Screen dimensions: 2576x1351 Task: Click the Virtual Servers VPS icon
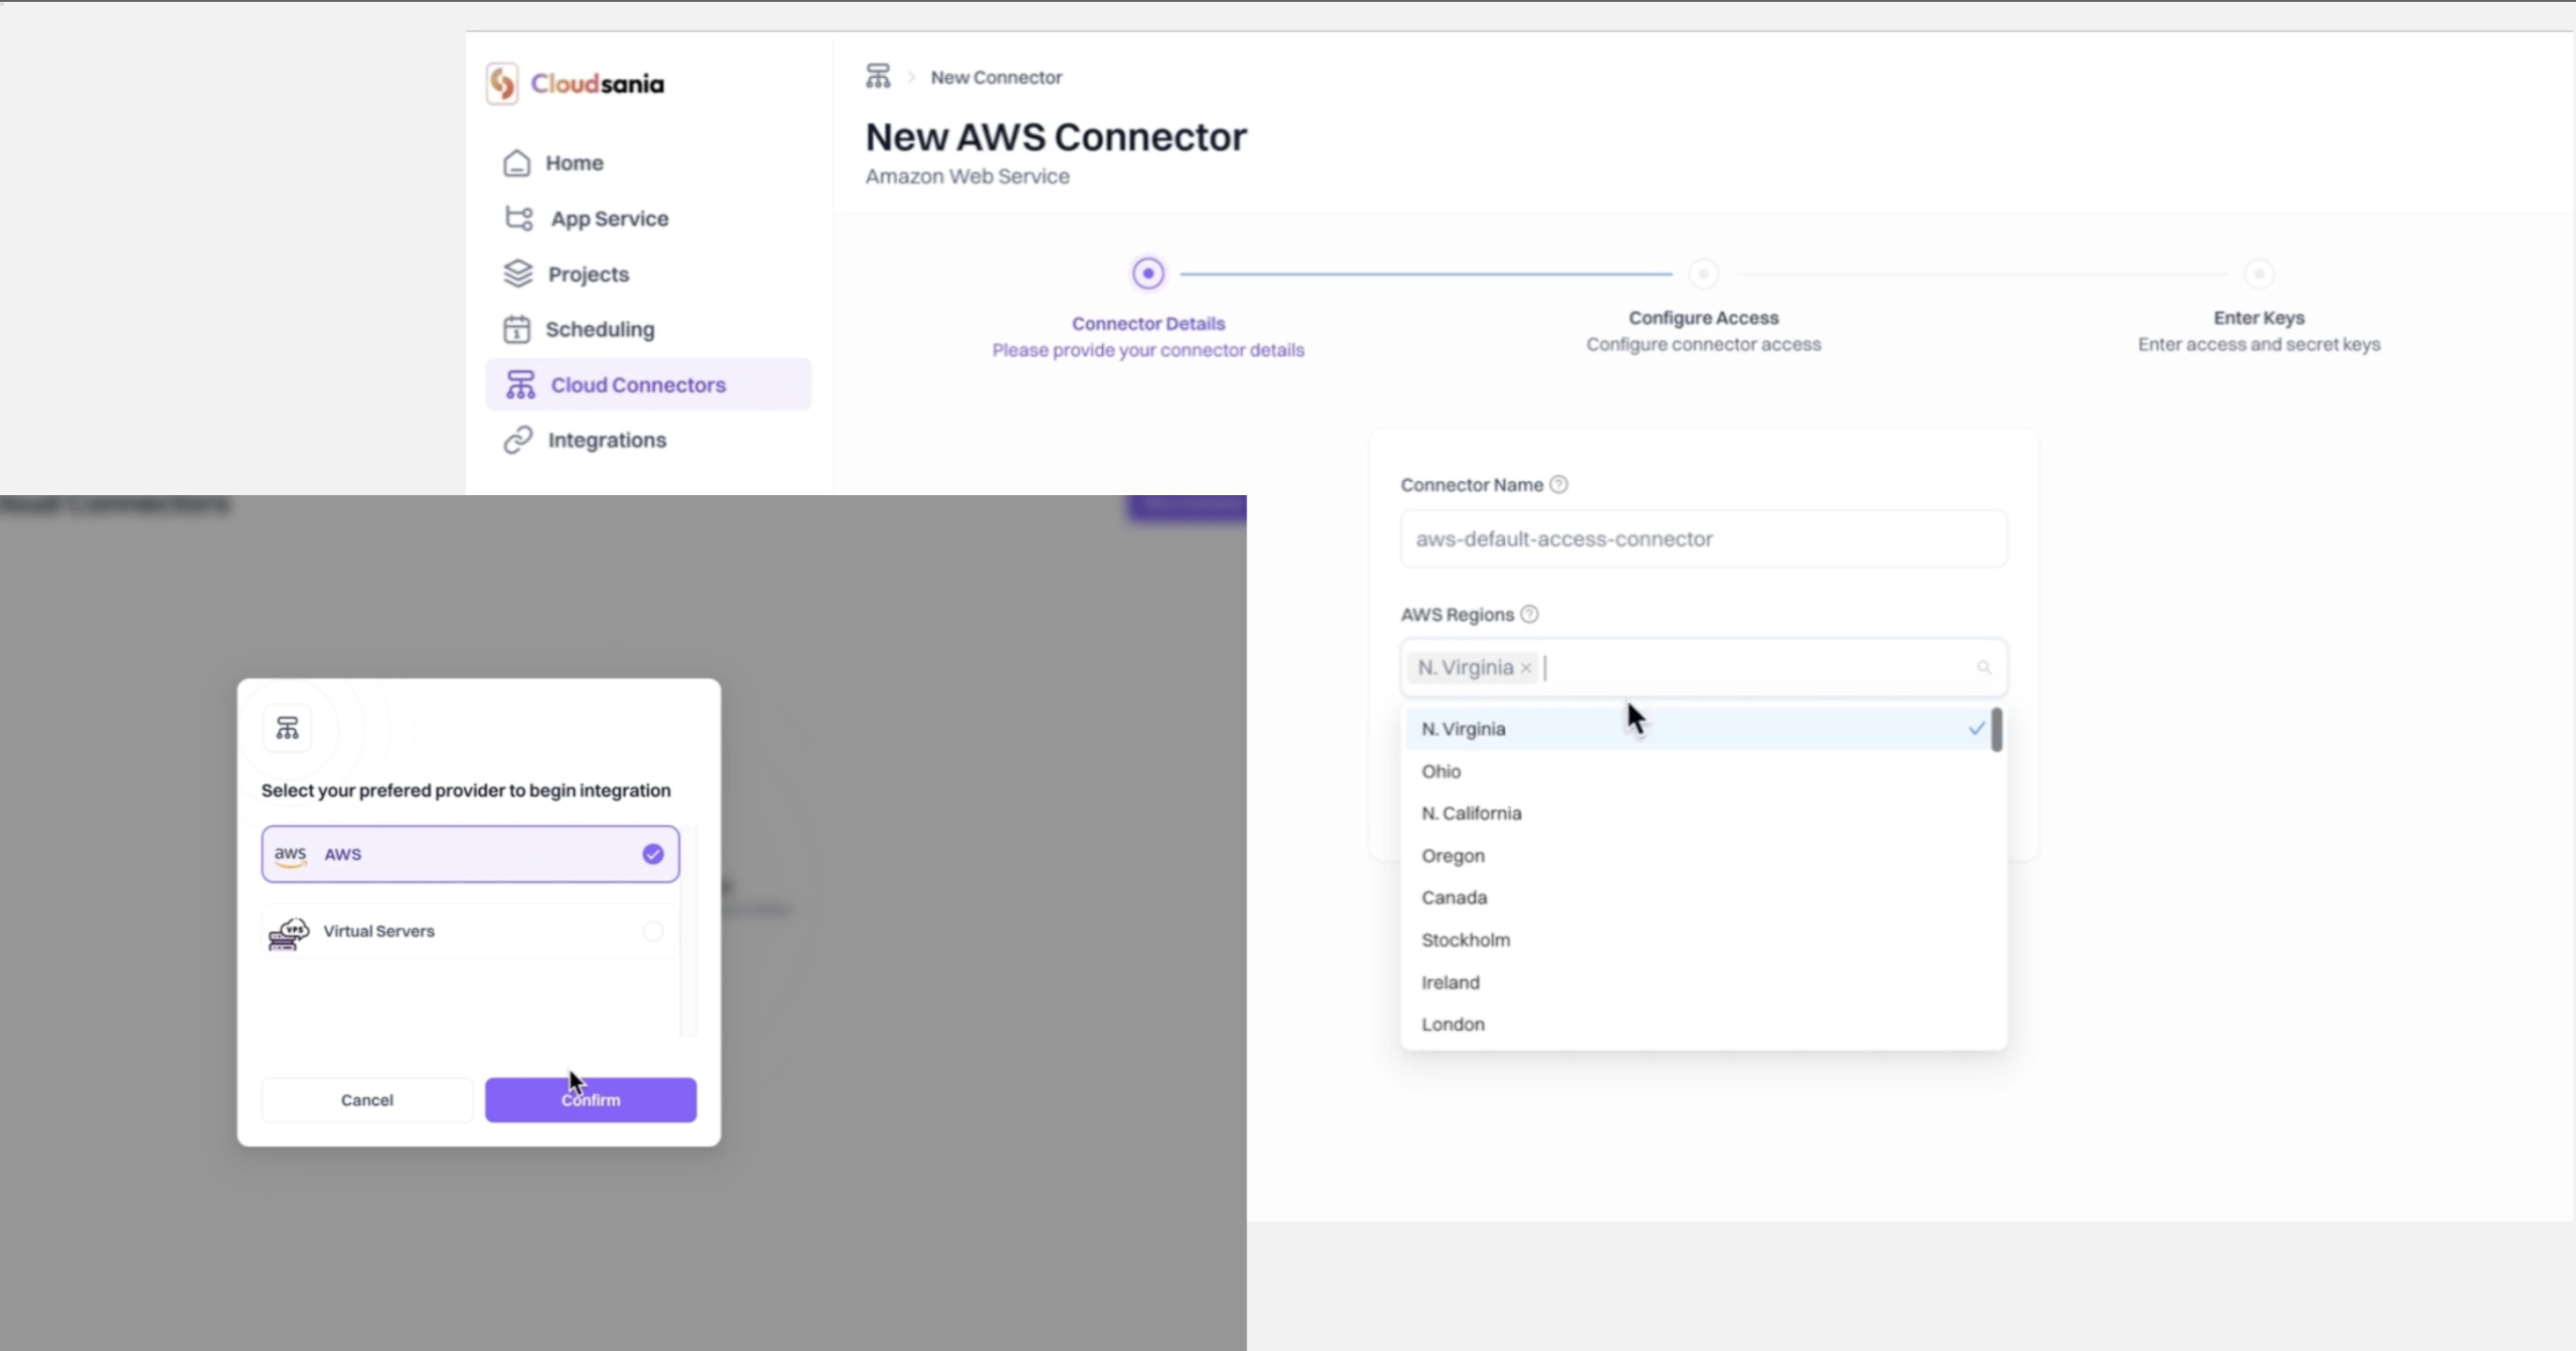[x=288, y=932]
